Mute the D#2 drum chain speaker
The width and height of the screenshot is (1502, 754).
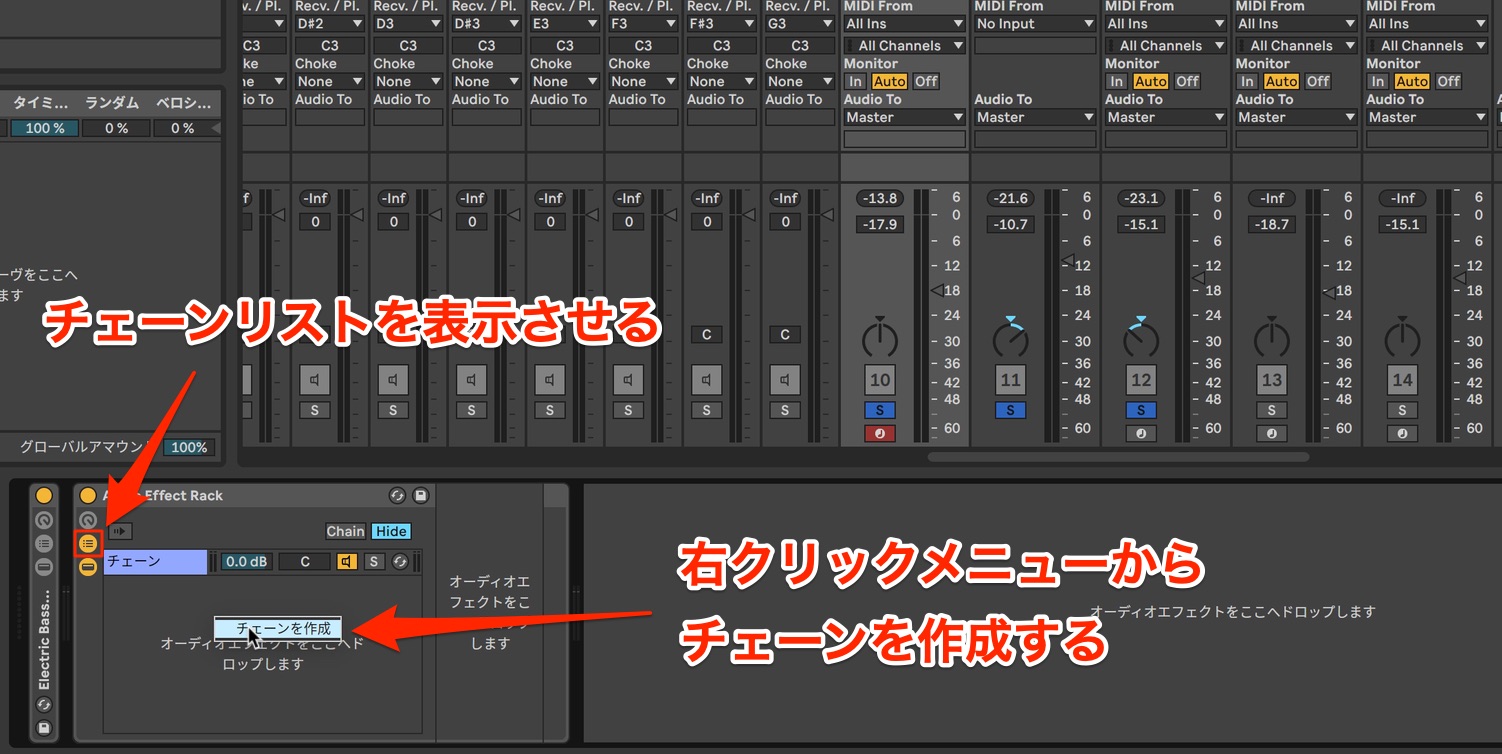[x=315, y=380]
